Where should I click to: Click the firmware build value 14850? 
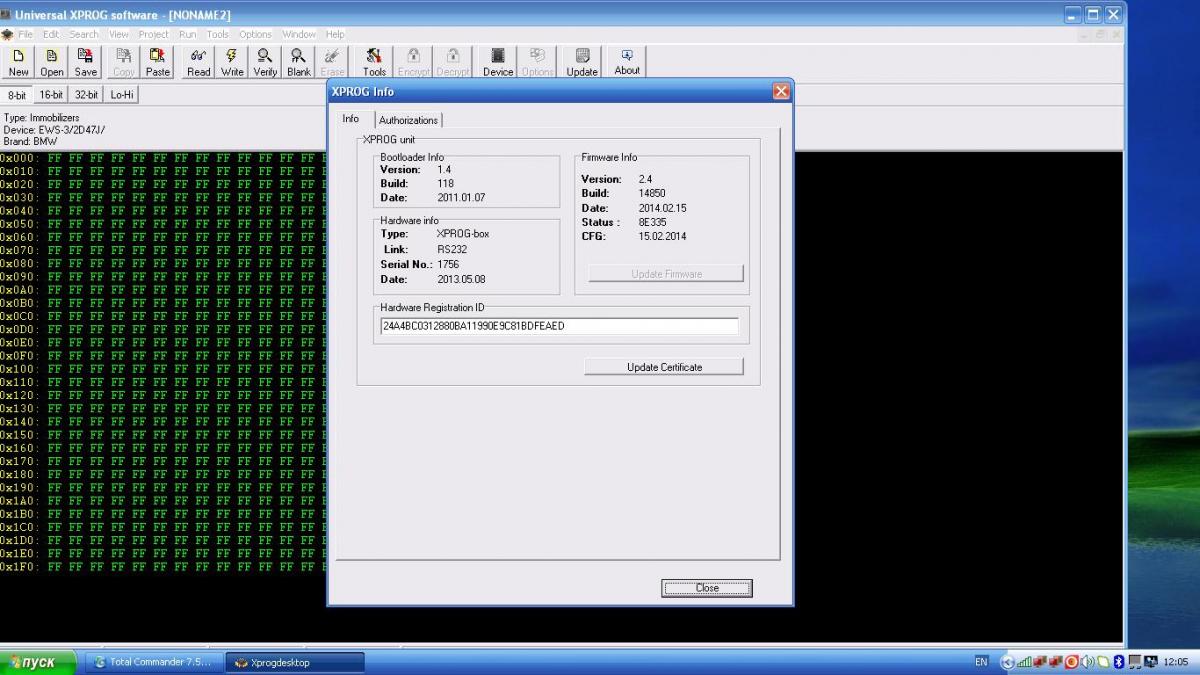pos(652,193)
